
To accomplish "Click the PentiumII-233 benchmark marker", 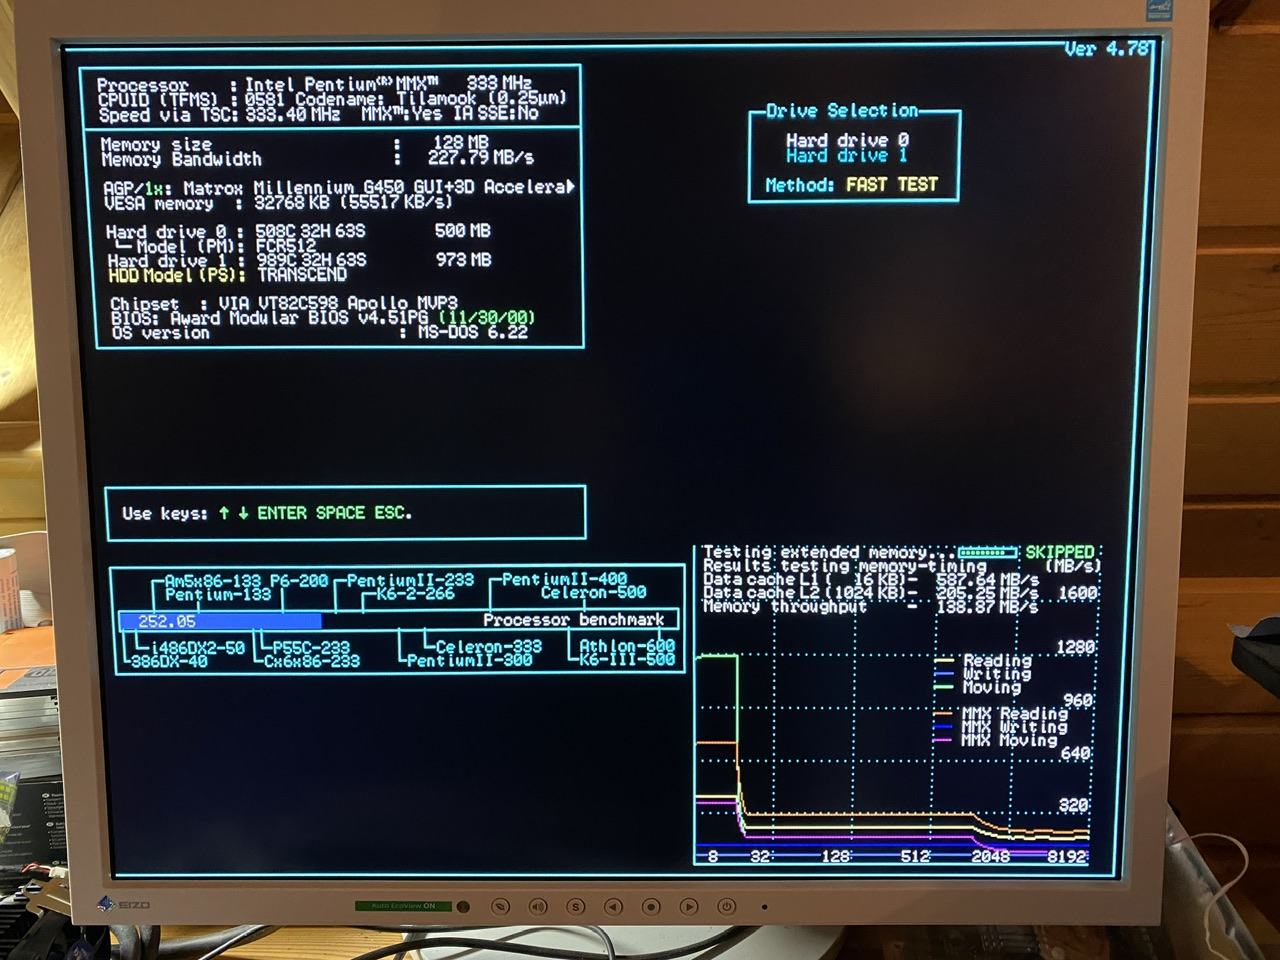I will 410,581.
